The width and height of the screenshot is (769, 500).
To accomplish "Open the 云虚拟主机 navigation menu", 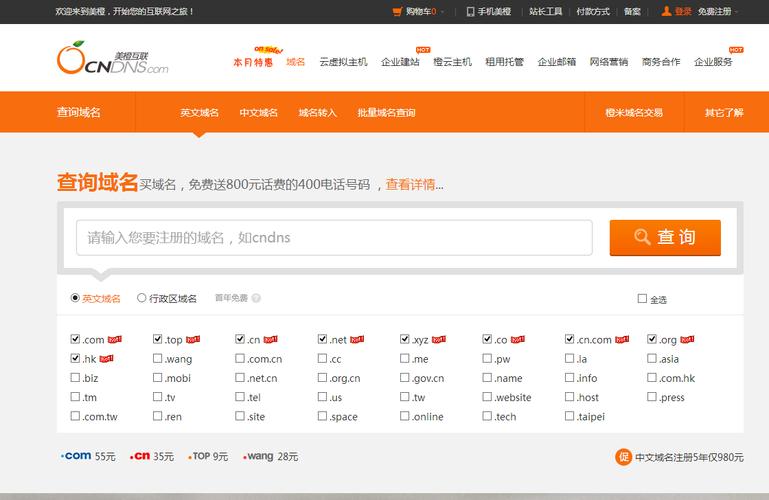I will pos(343,62).
